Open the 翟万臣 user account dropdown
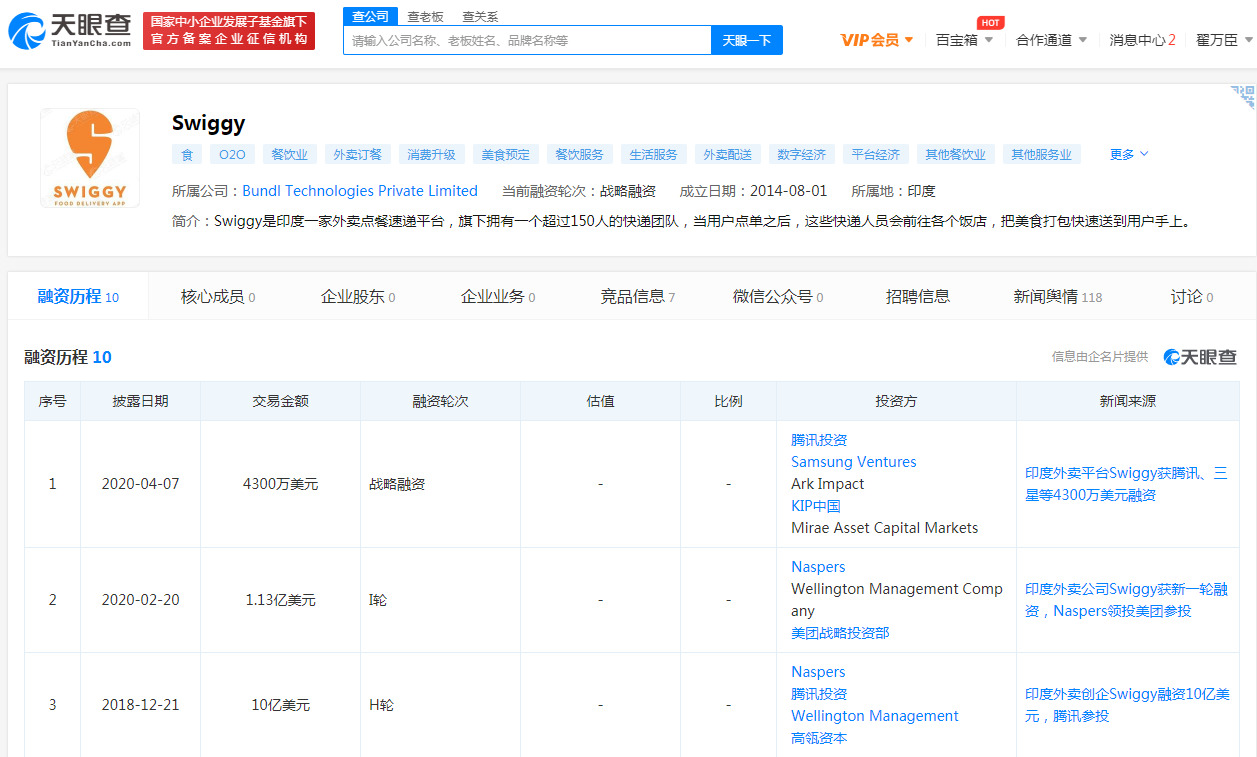This screenshot has height=757, width=1257. tap(1224, 40)
